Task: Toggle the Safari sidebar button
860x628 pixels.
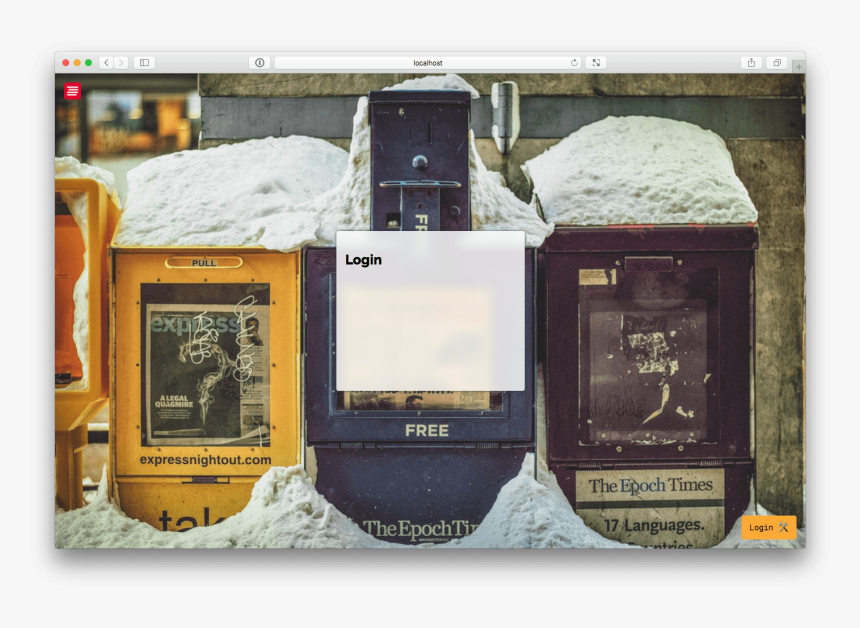Action: pyautogui.click(x=144, y=63)
